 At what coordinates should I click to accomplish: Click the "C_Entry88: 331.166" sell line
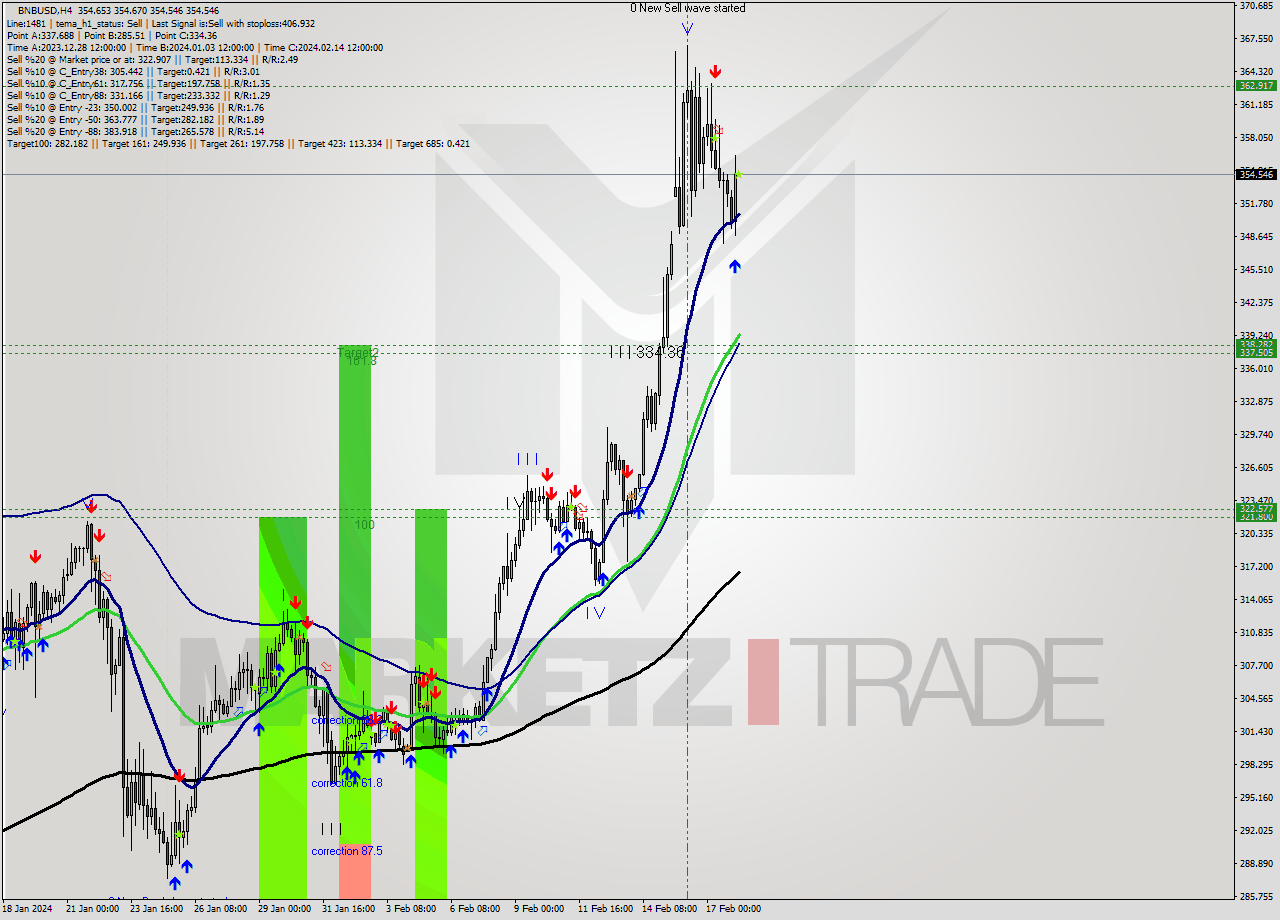point(138,95)
